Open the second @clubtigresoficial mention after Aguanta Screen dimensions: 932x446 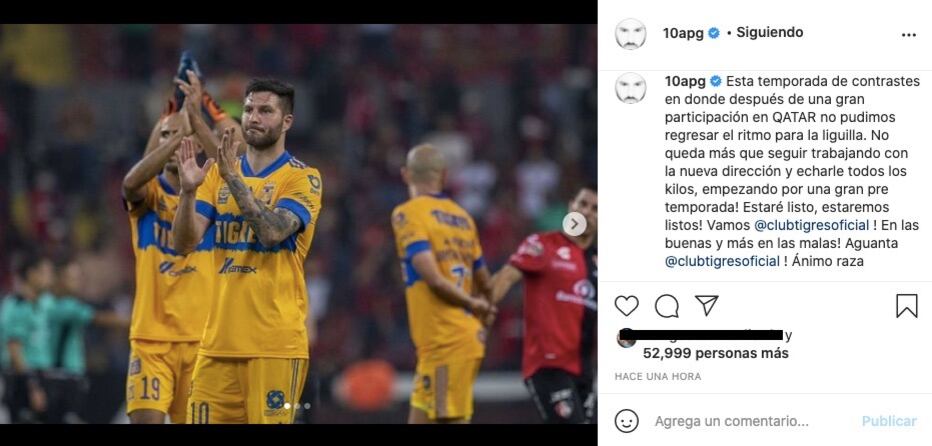722,262
